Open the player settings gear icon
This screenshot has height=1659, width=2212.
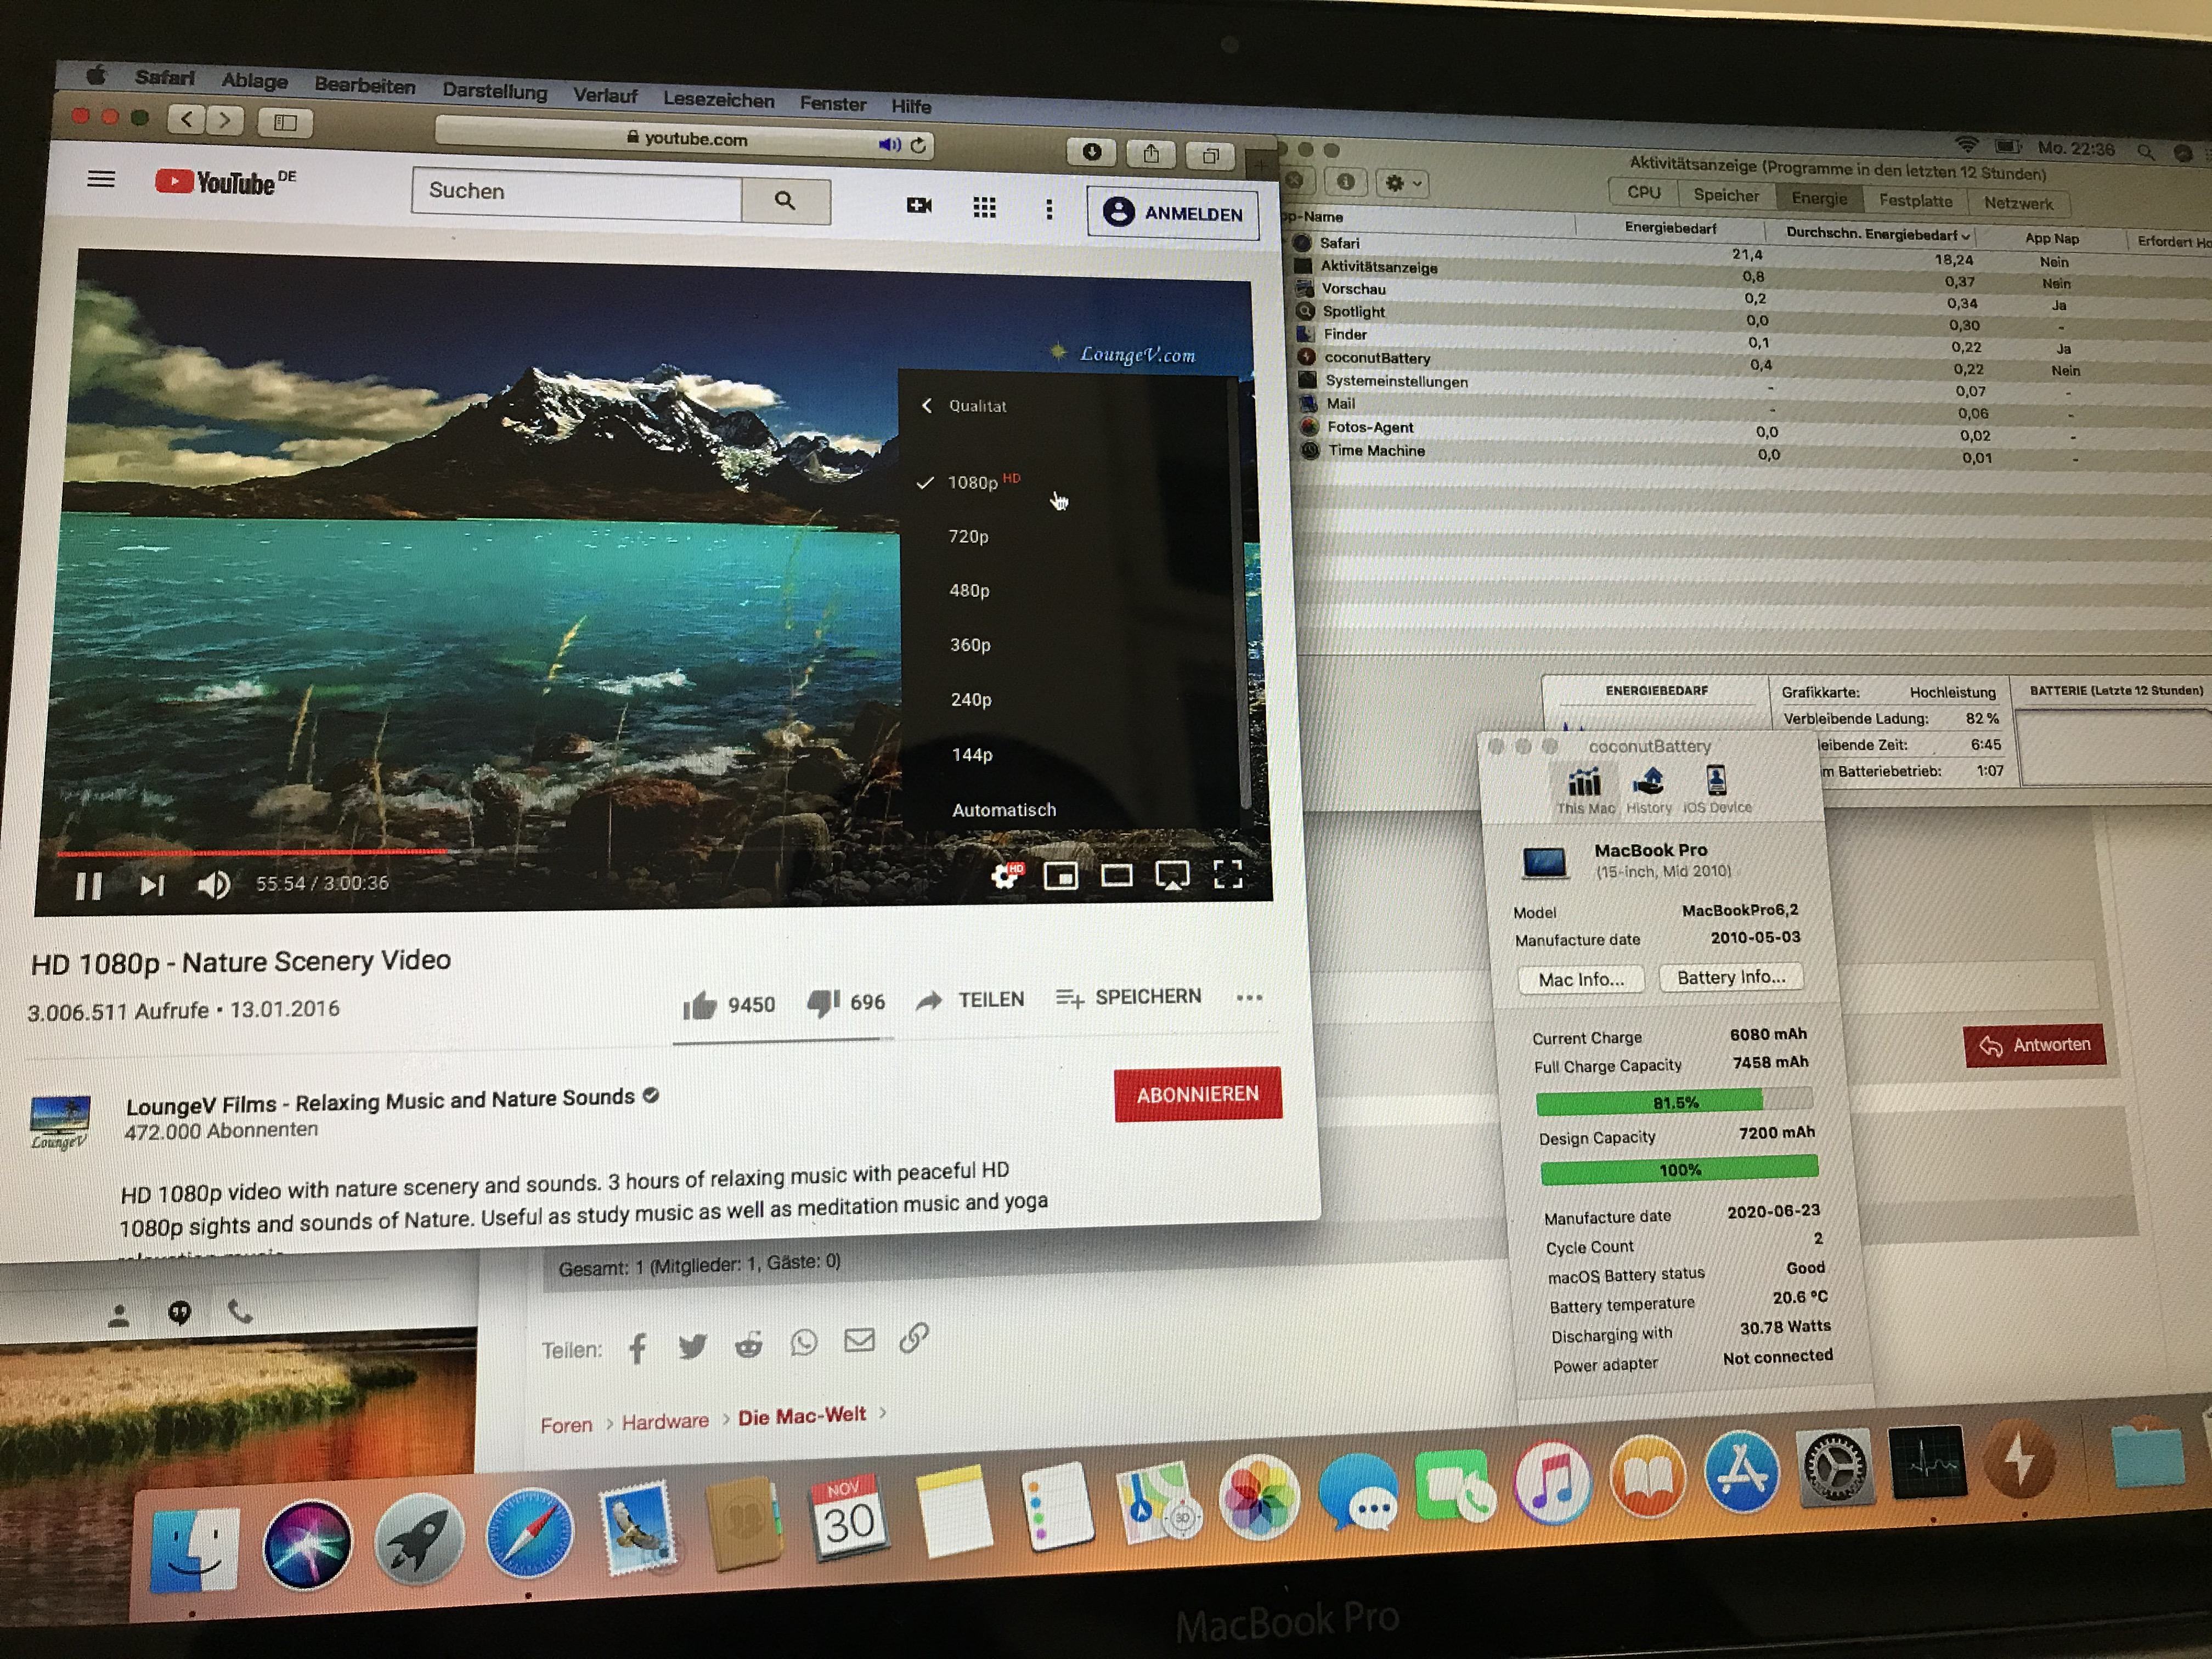coord(1007,876)
